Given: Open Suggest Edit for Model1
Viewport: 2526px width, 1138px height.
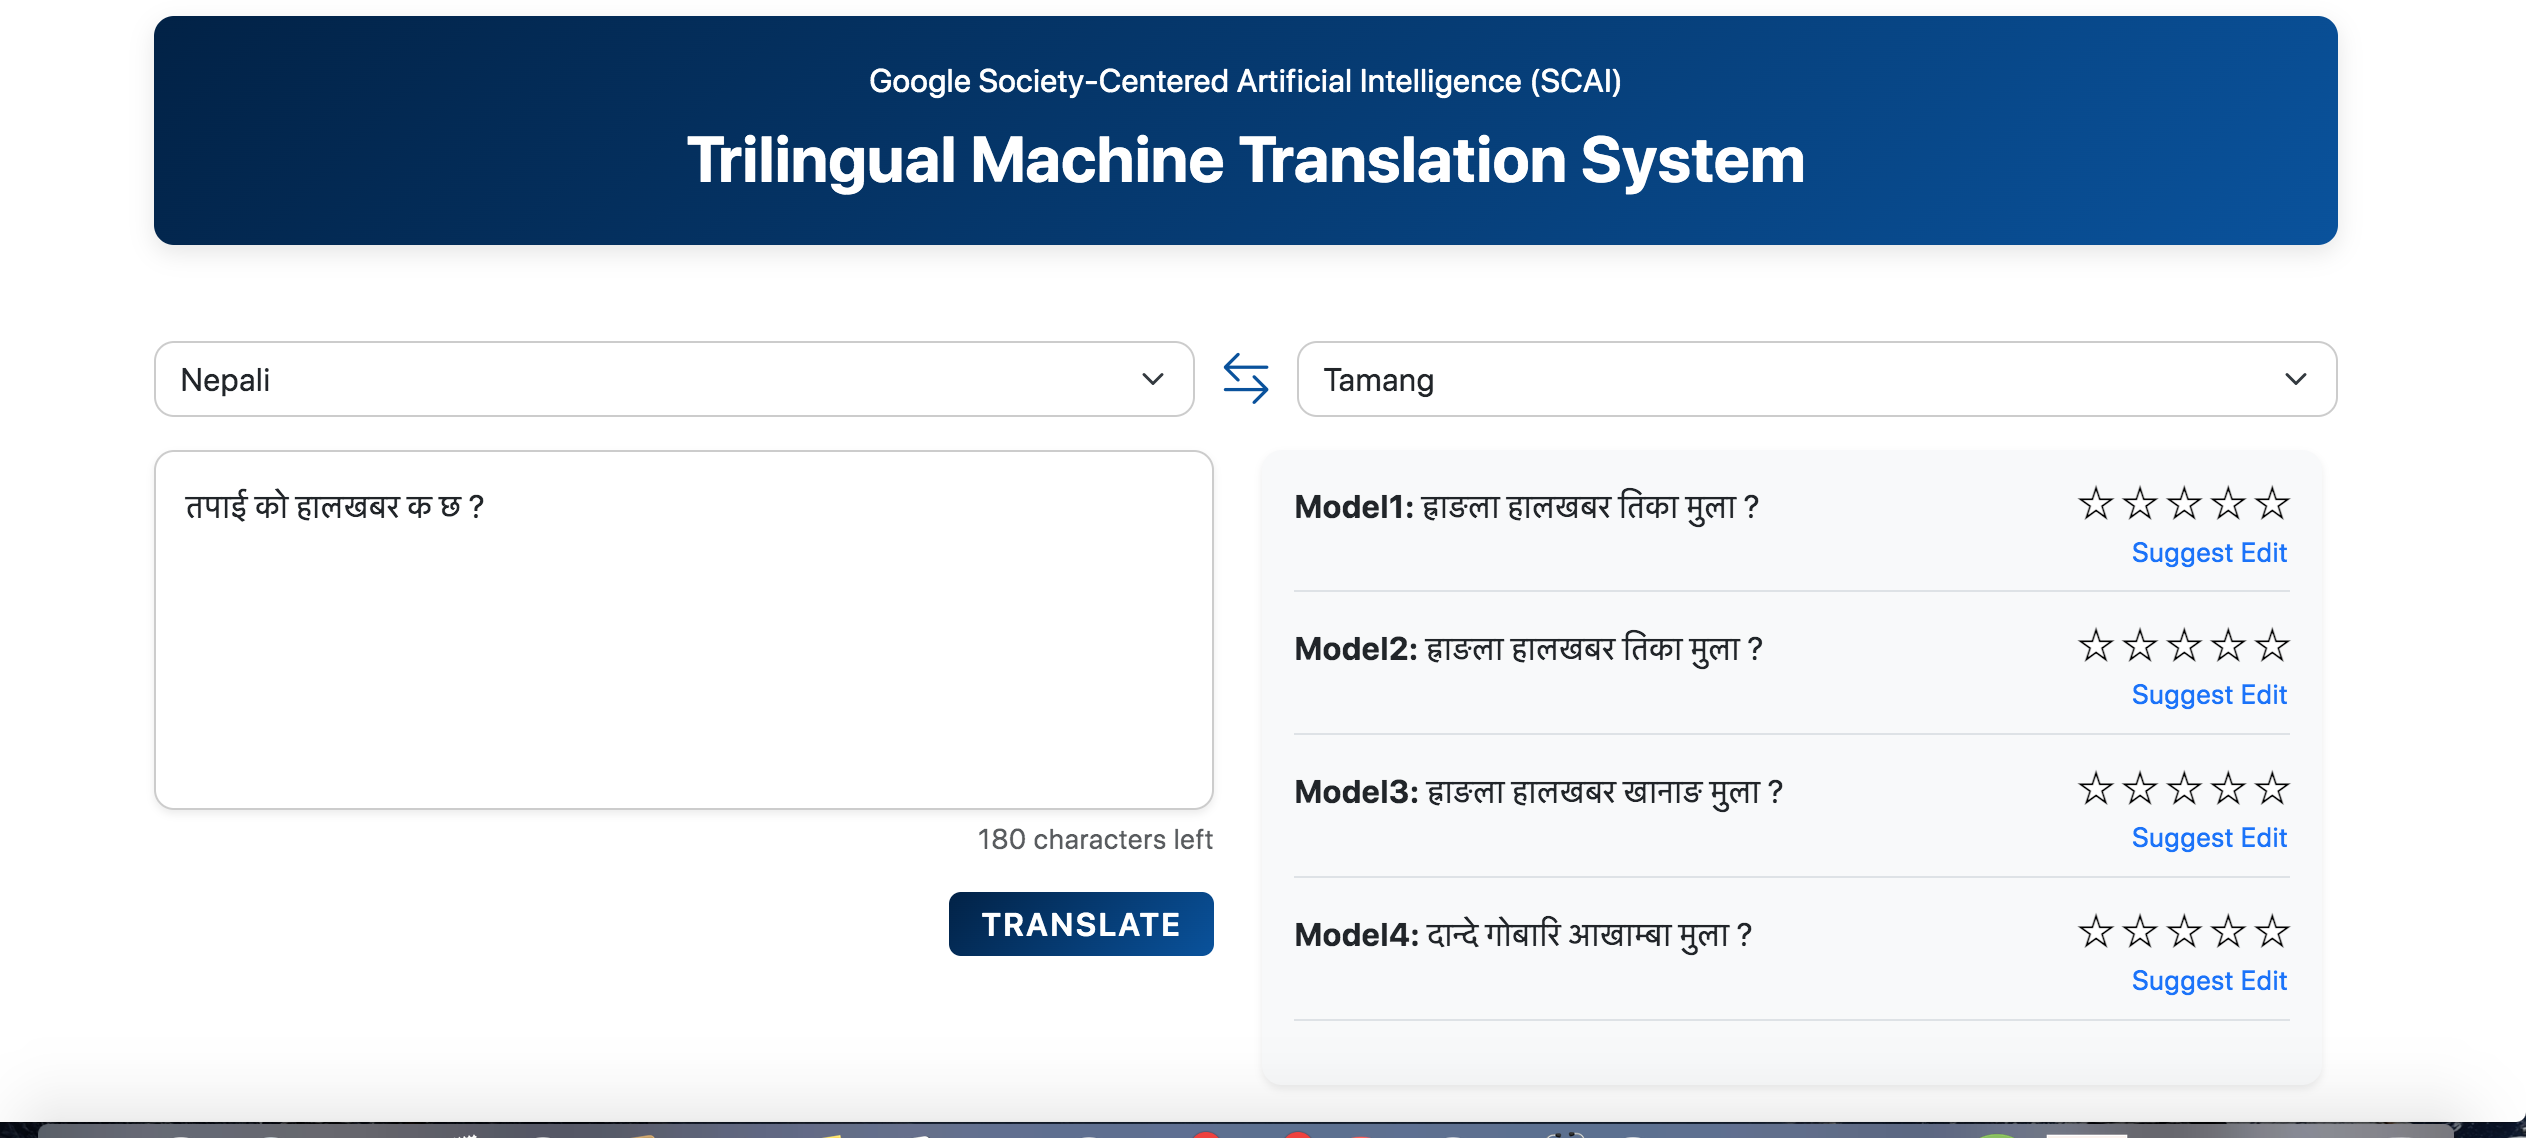Looking at the screenshot, I should click(x=2210, y=552).
